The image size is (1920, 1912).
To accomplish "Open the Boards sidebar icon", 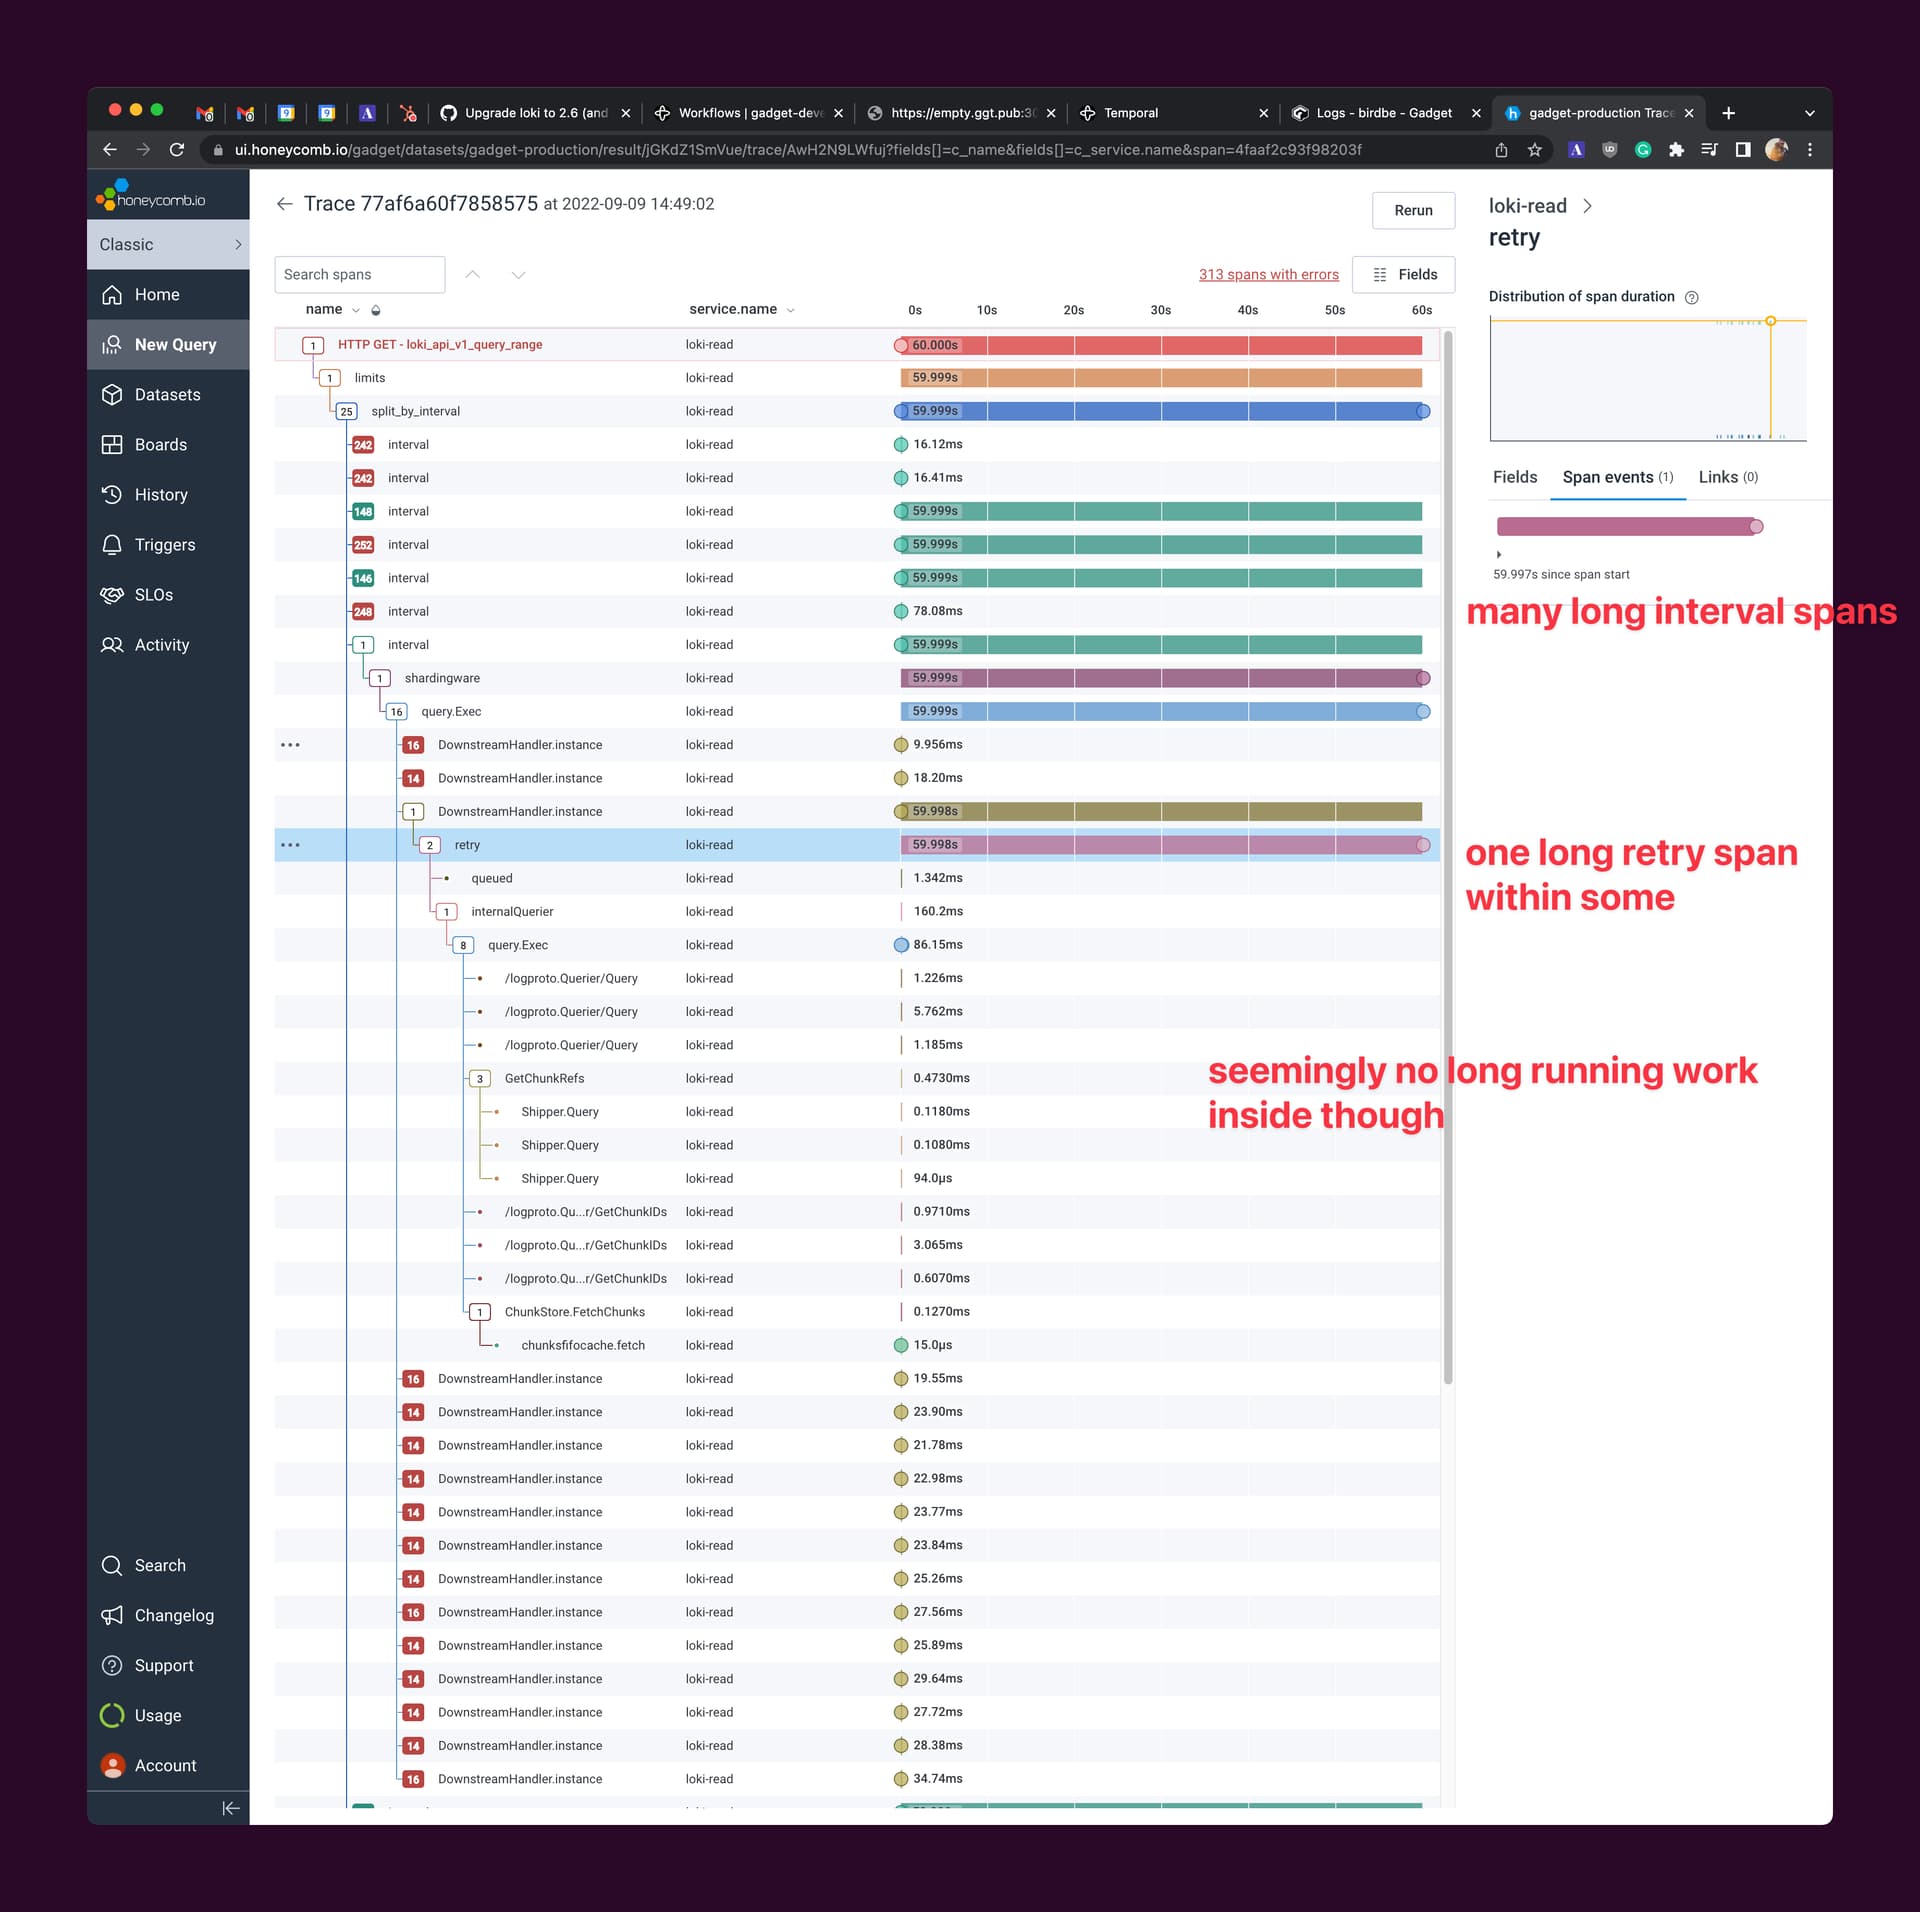I will [x=112, y=445].
